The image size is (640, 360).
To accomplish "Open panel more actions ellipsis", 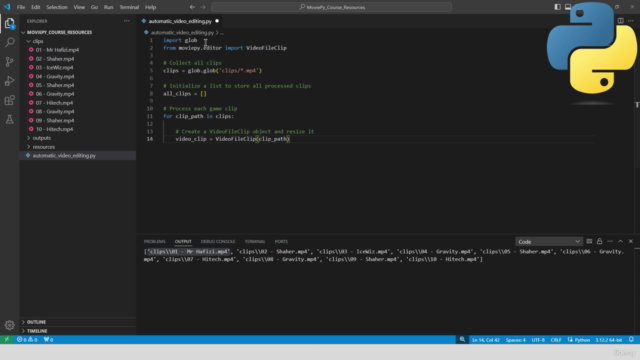I will [x=610, y=241].
